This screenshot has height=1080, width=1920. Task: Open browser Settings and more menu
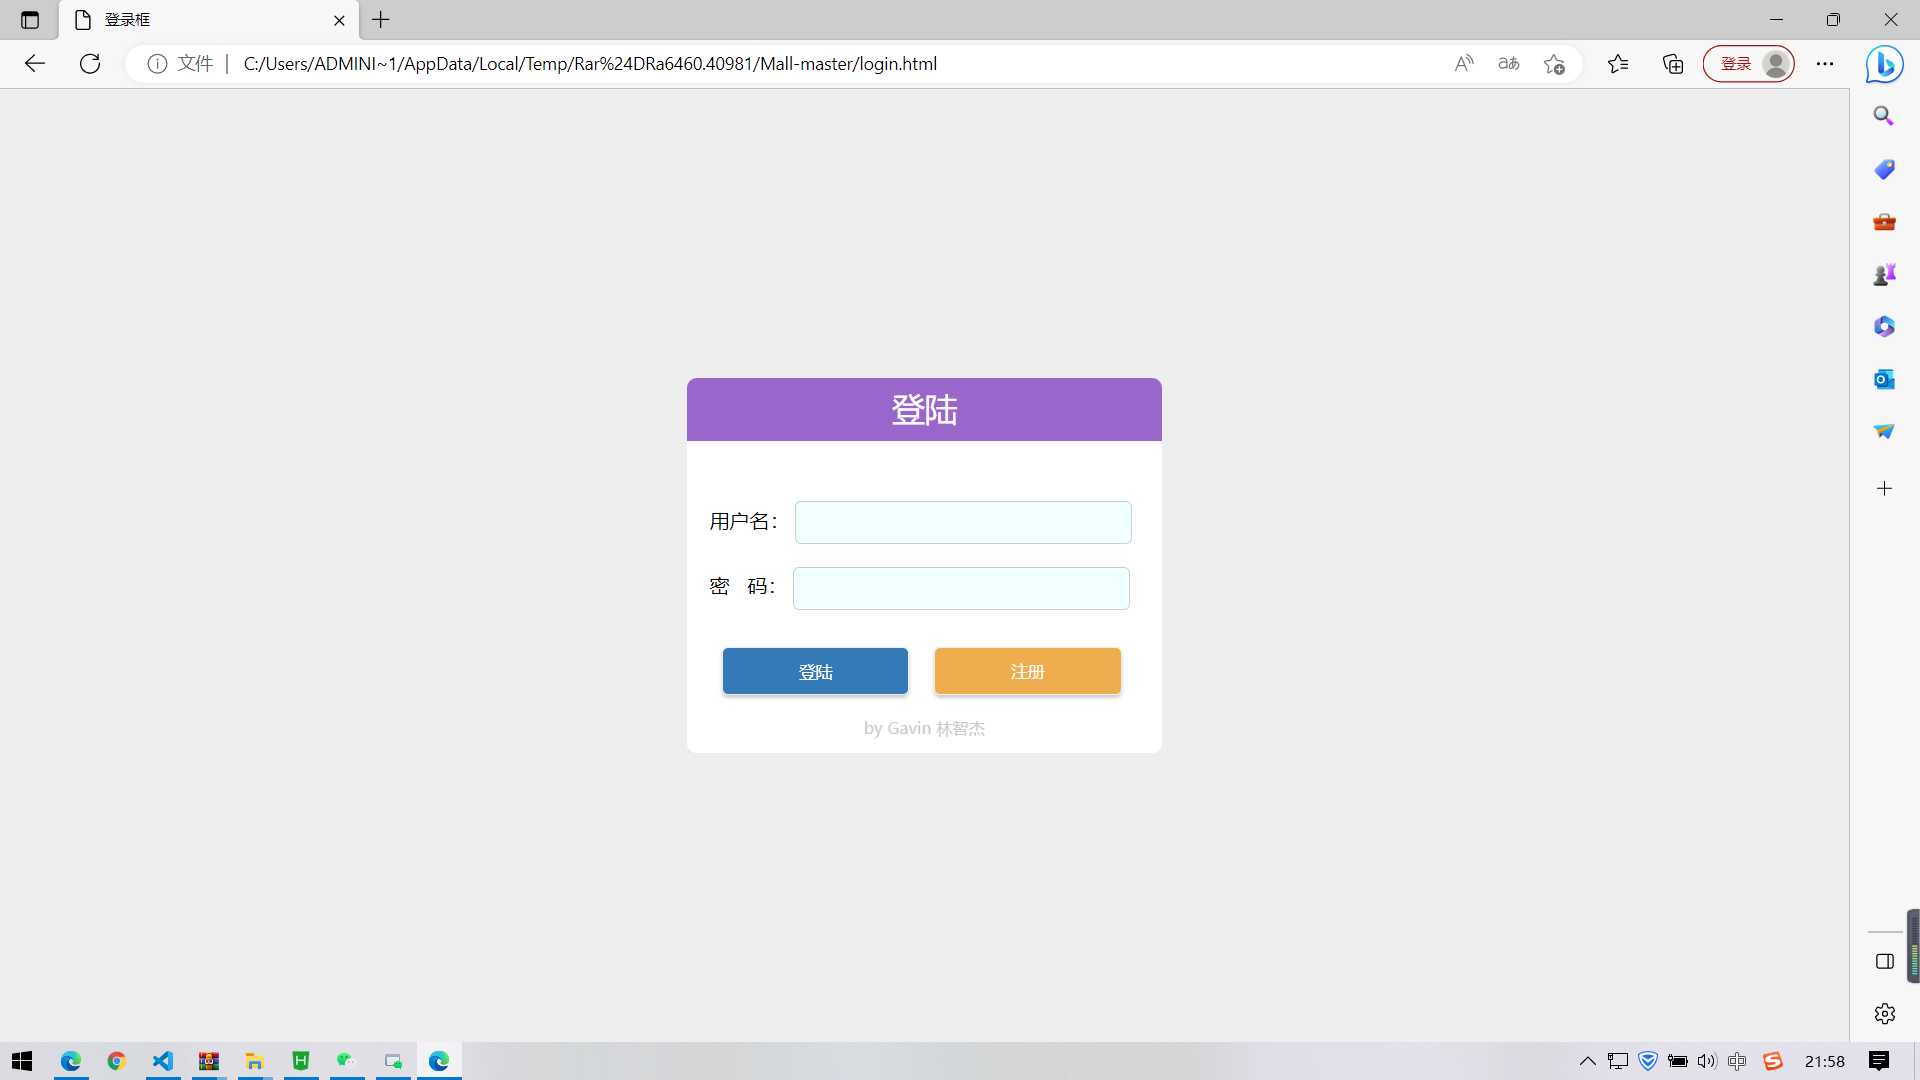tap(1825, 64)
